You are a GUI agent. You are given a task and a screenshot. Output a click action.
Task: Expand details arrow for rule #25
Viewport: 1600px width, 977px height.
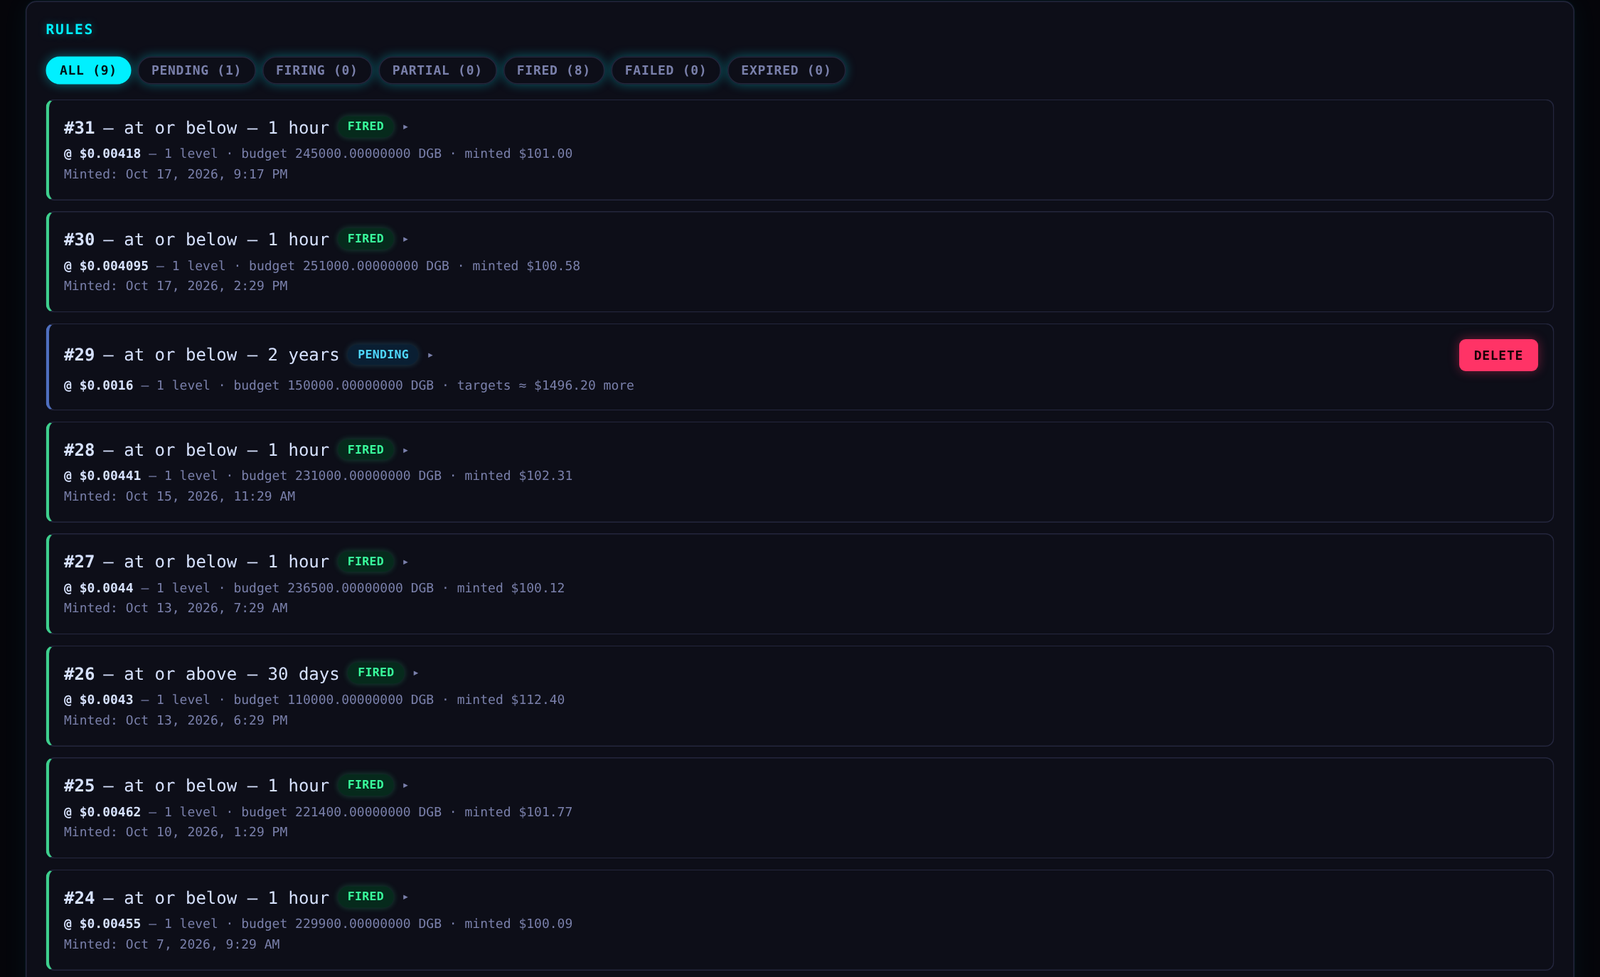click(405, 785)
